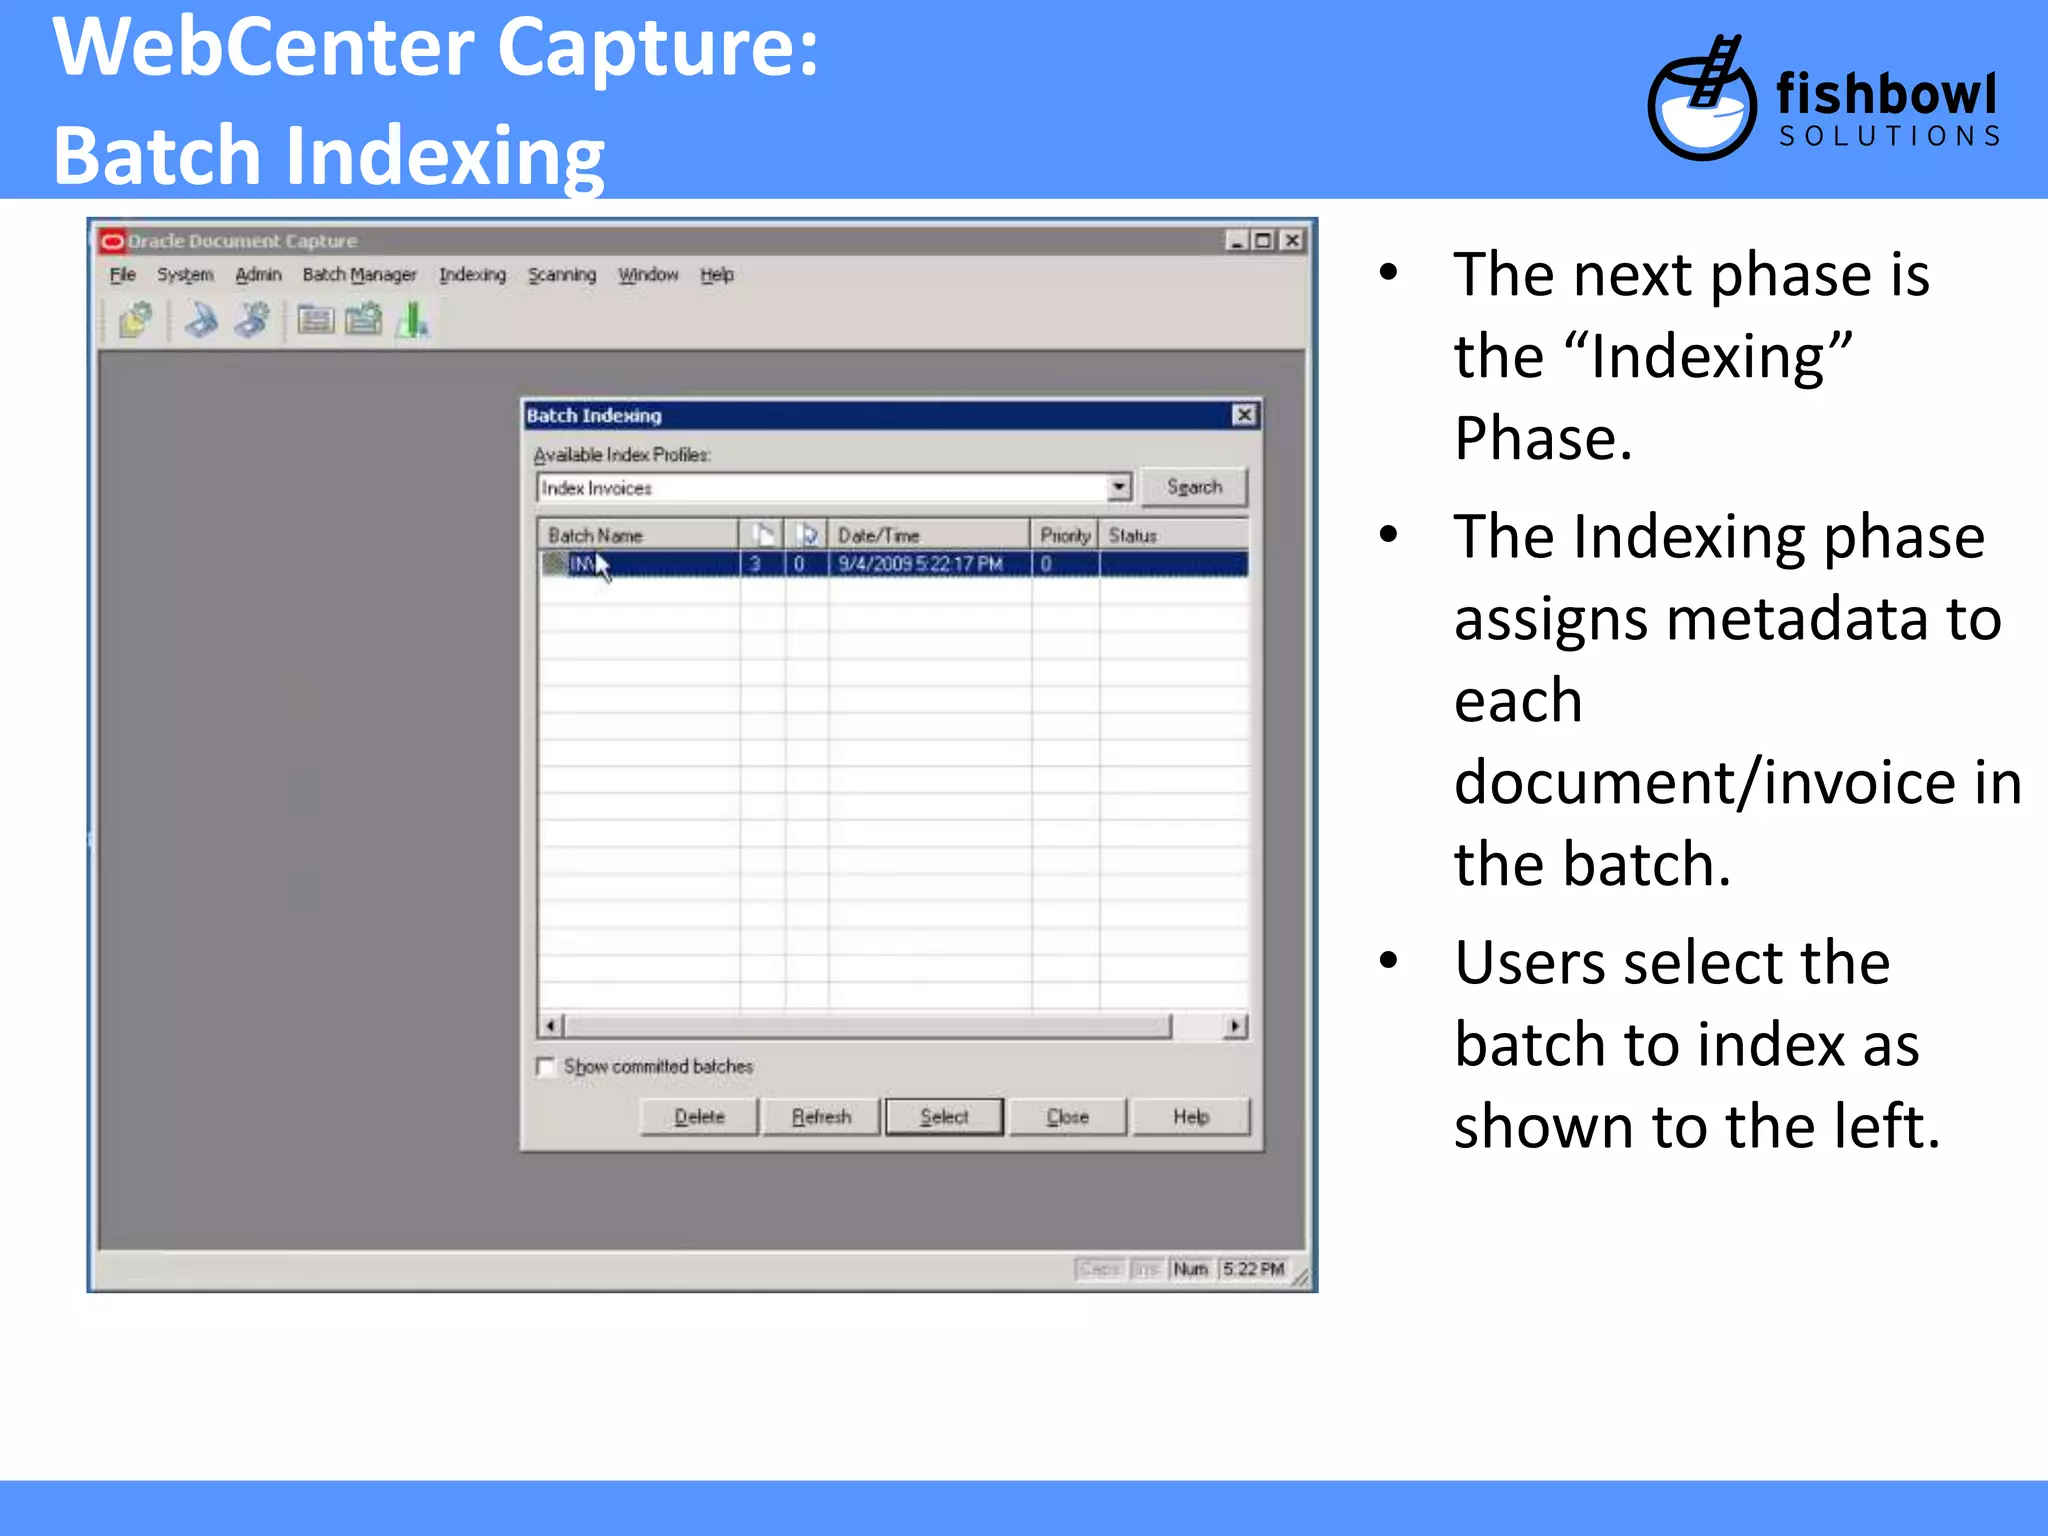Click the blue scanner toolbar icon
This screenshot has height=1536, width=2048.
[x=201, y=321]
